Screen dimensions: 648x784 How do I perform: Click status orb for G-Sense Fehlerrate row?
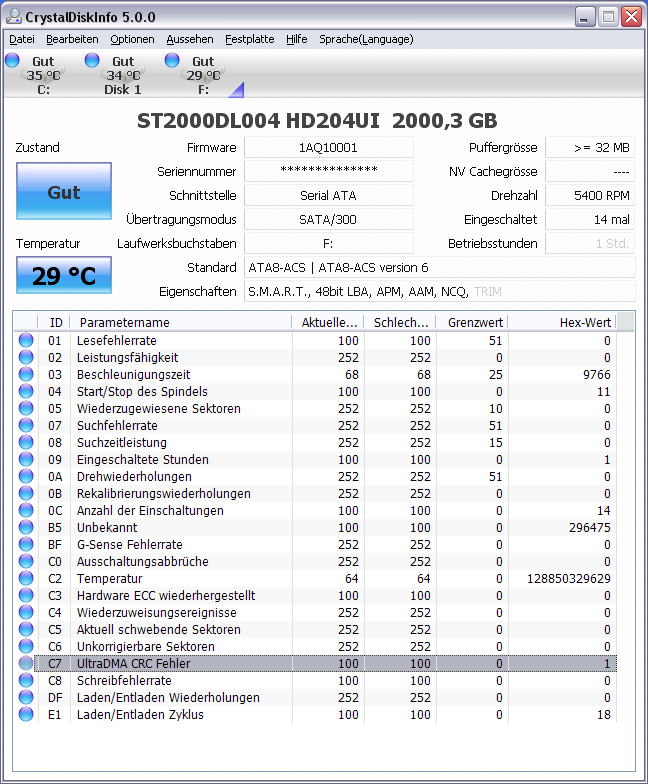[x=26, y=544]
